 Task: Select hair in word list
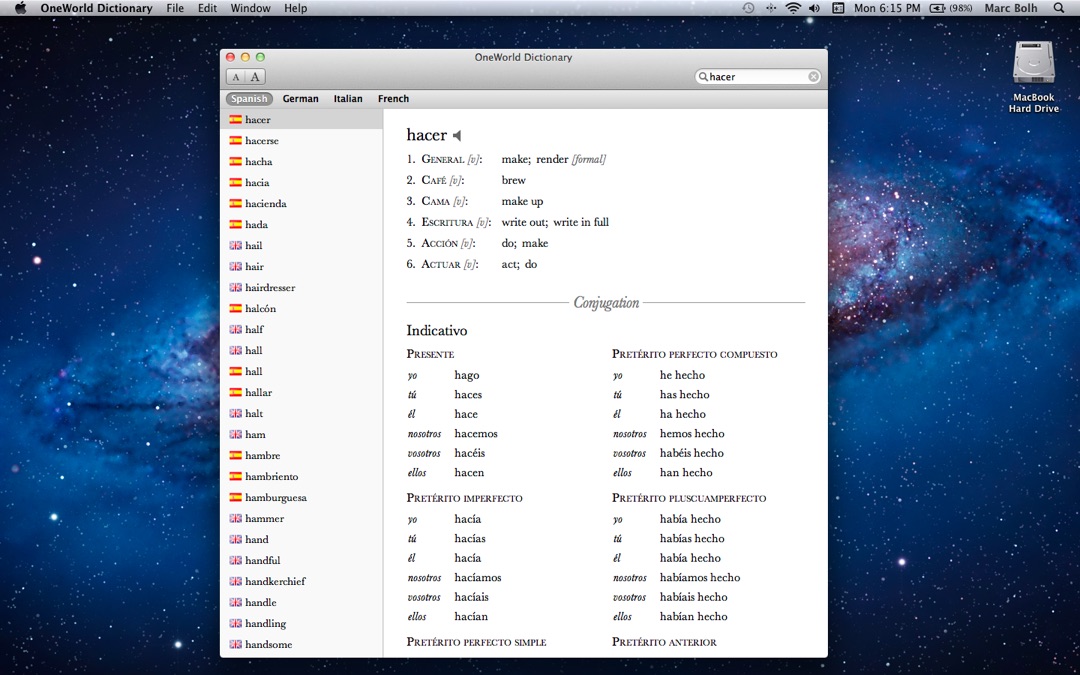[302, 267]
